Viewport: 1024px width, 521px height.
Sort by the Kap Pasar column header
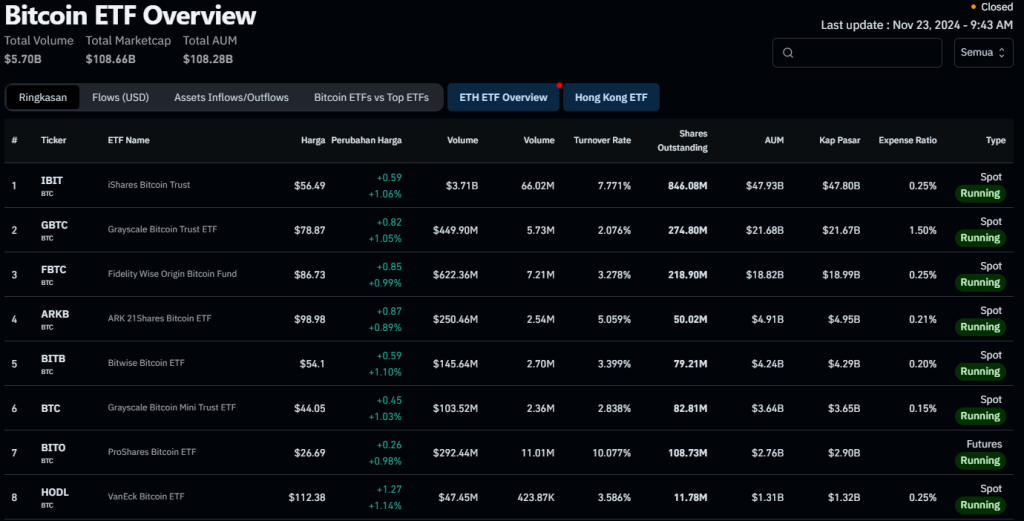tap(839, 140)
